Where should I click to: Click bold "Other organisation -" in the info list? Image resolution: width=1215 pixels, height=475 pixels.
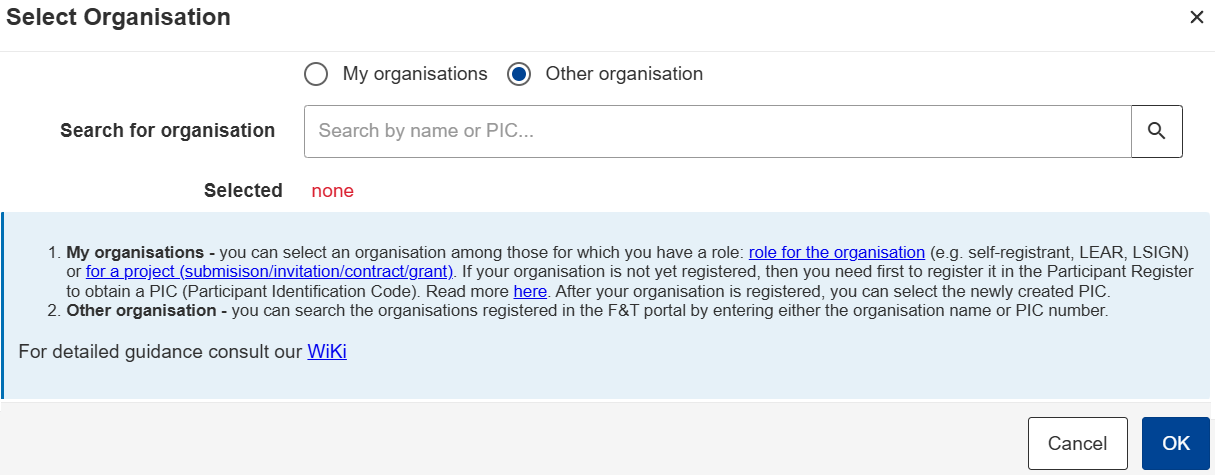pyautogui.click(x=147, y=311)
